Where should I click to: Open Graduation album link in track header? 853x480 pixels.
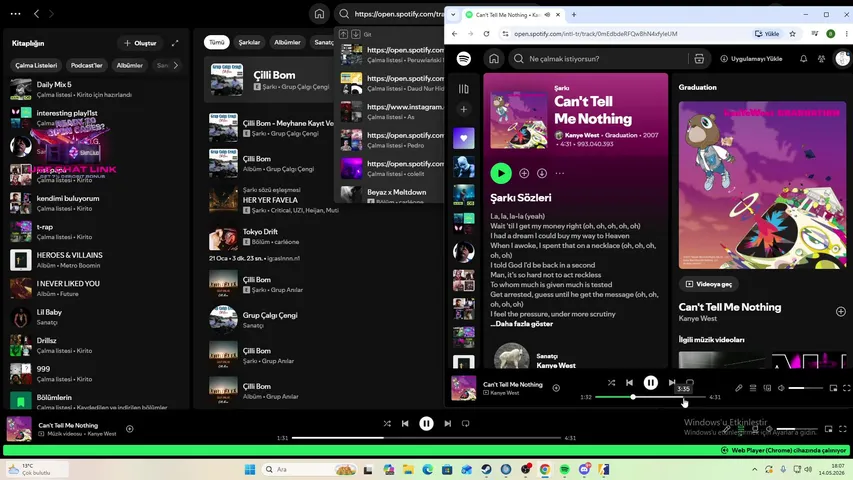coord(621,135)
